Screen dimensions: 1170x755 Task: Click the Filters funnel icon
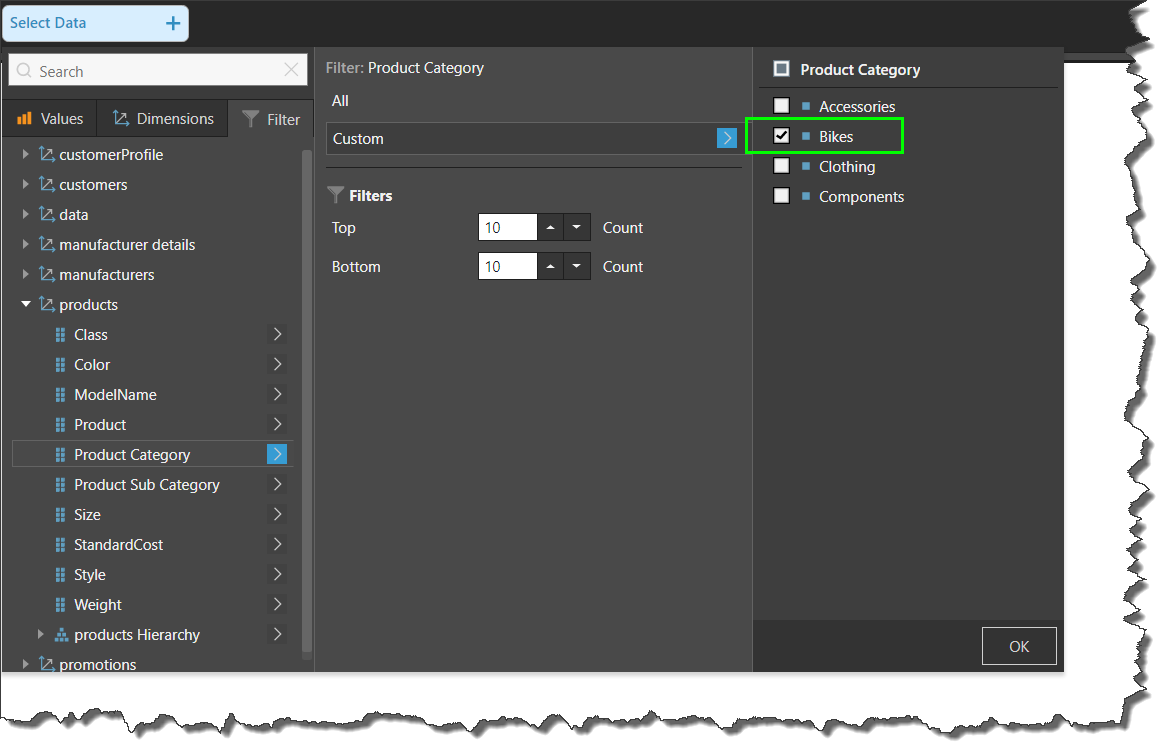click(336, 195)
